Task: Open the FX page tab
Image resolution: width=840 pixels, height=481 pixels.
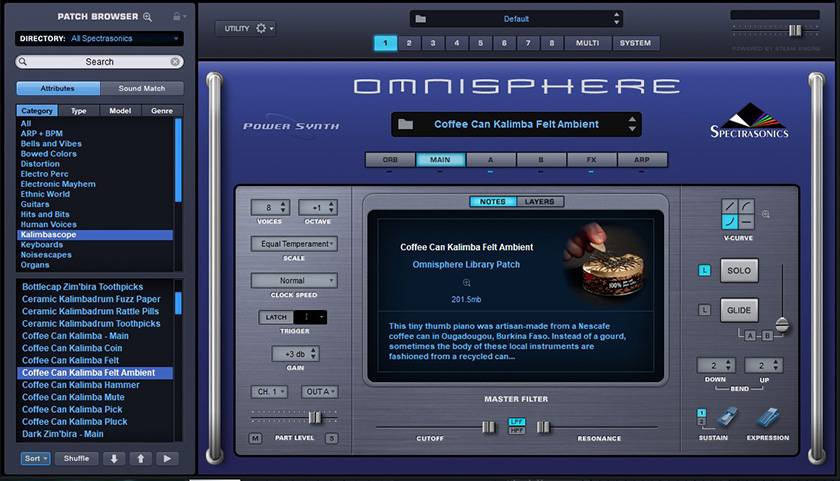Action: coord(591,160)
